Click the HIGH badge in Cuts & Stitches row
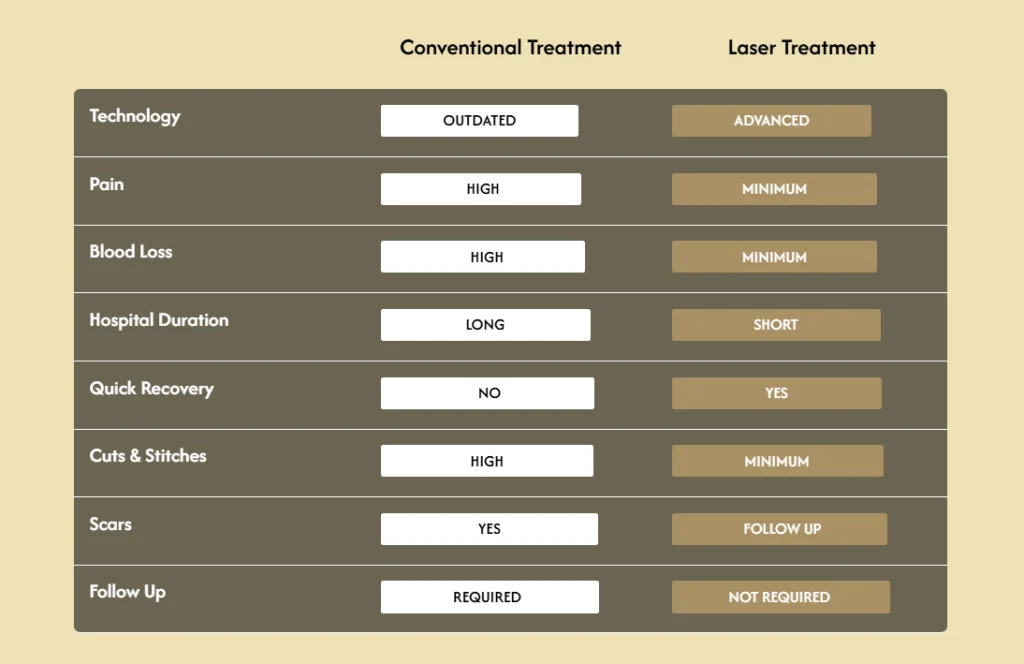Screen dimensions: 1024x664 click(x=487, y=461)
